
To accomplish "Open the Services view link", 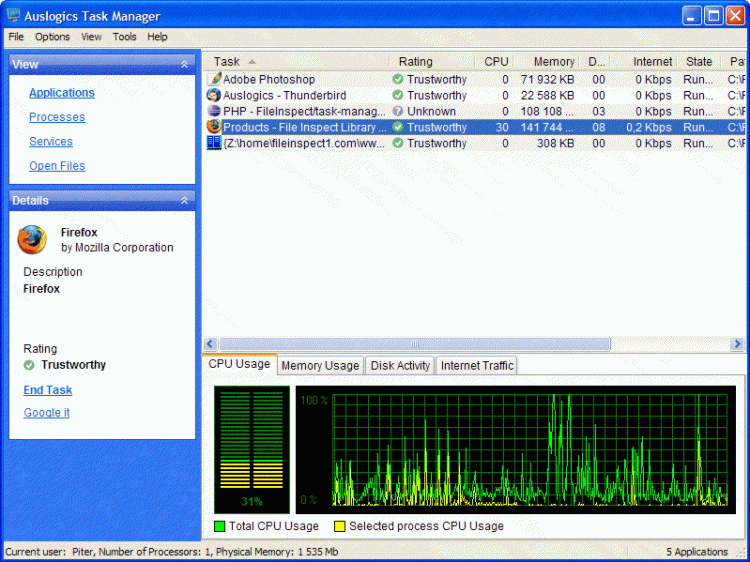I will tap(51, 142).
